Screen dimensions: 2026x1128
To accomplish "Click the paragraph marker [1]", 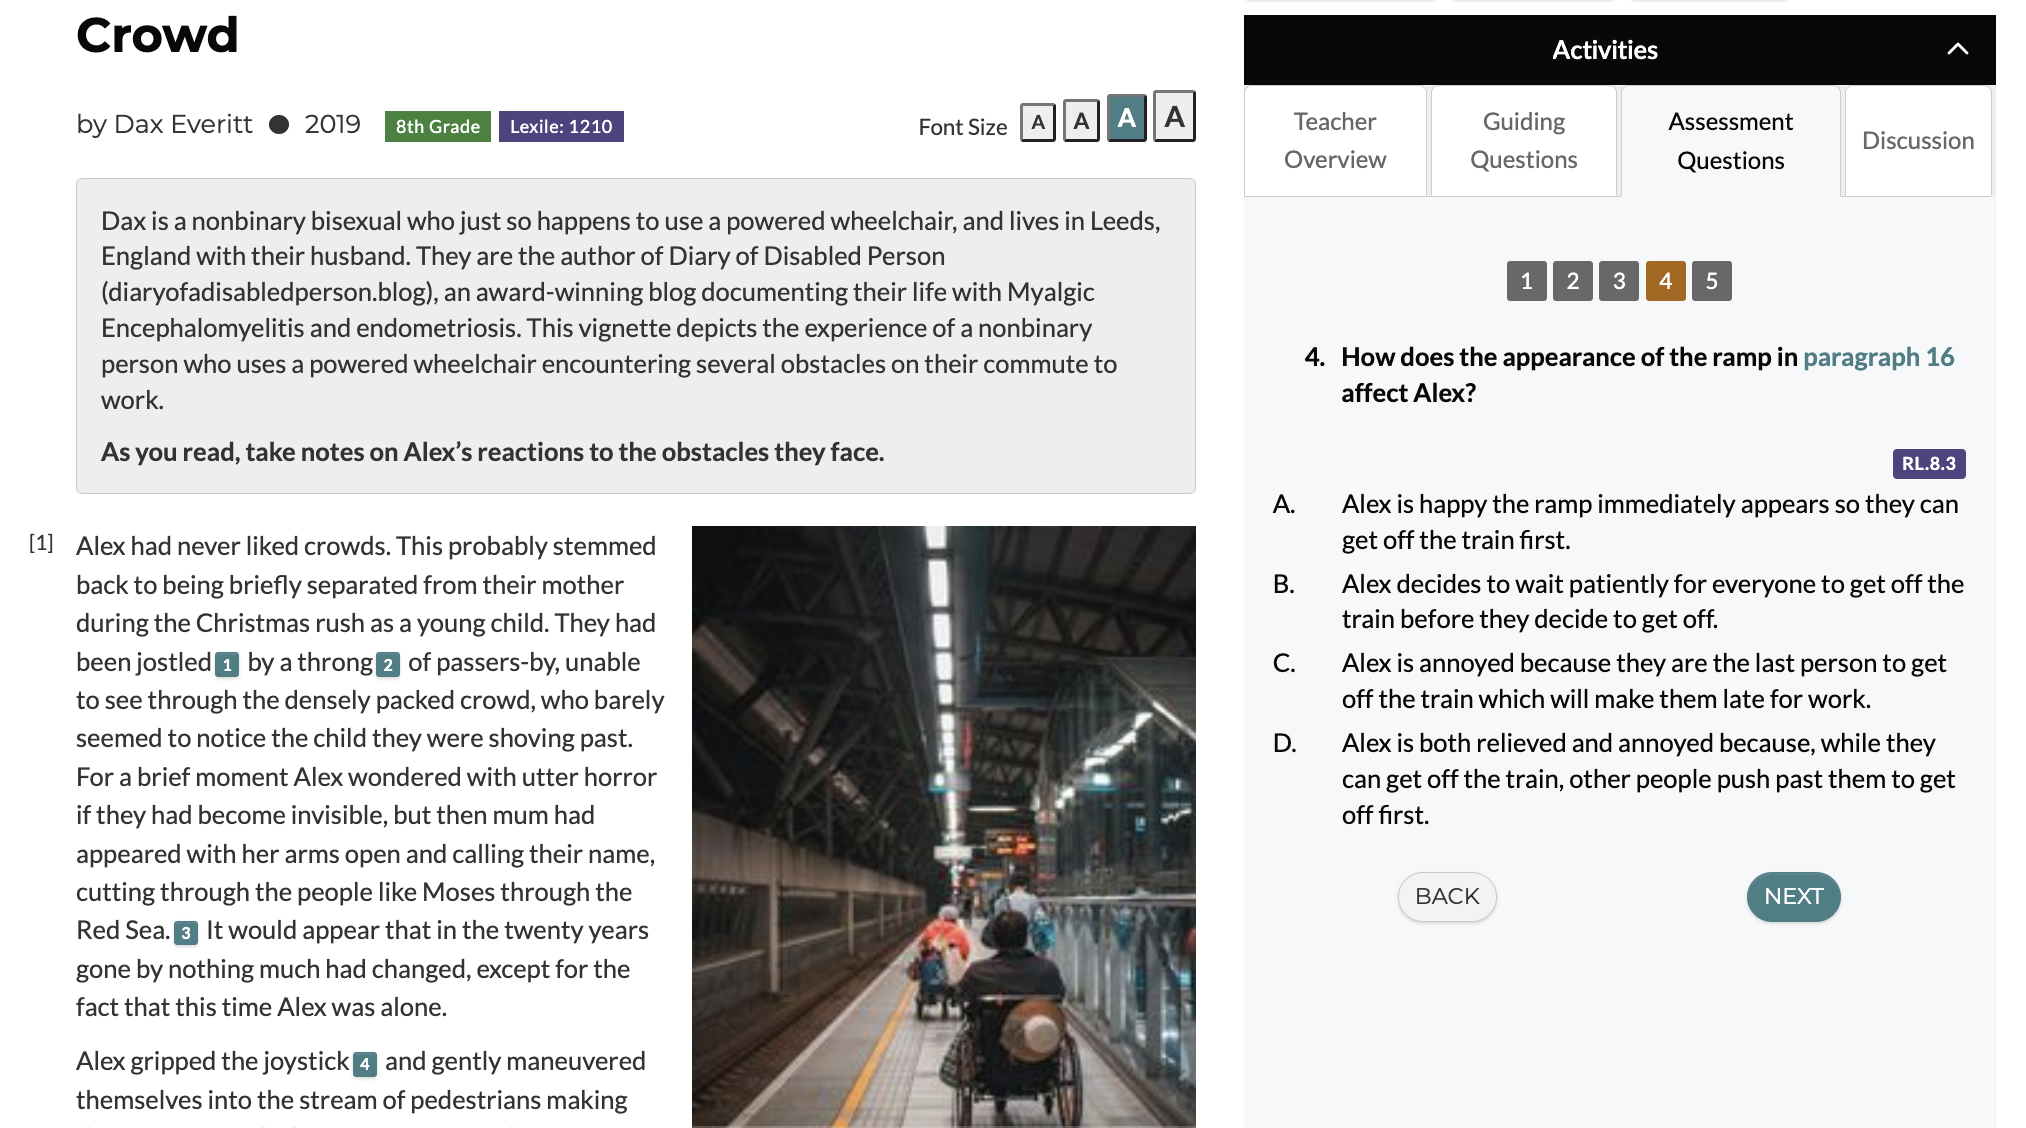I will click(41, 543).
